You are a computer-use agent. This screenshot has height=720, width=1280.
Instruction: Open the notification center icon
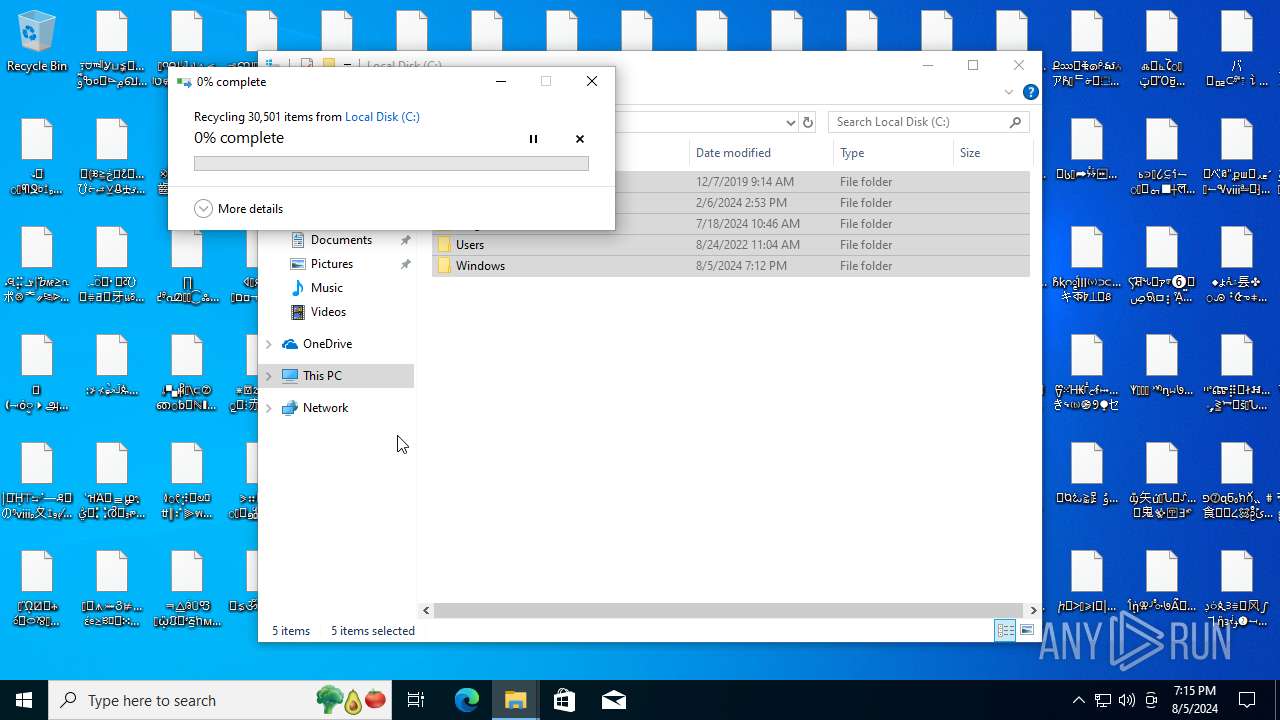(x=1247, y=700)
